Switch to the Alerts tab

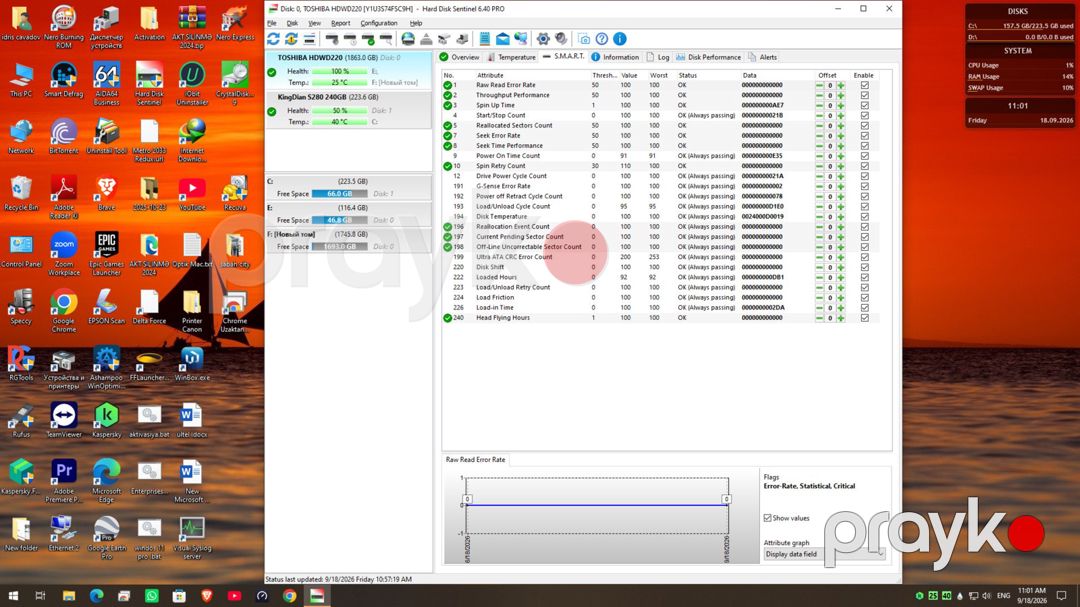tap(762, 57)
